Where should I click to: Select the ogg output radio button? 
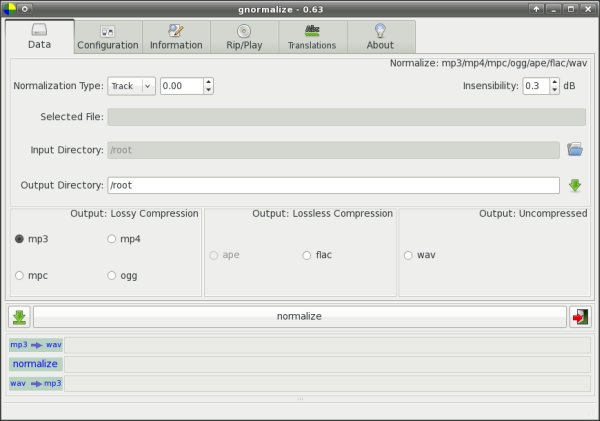[112, 275]
